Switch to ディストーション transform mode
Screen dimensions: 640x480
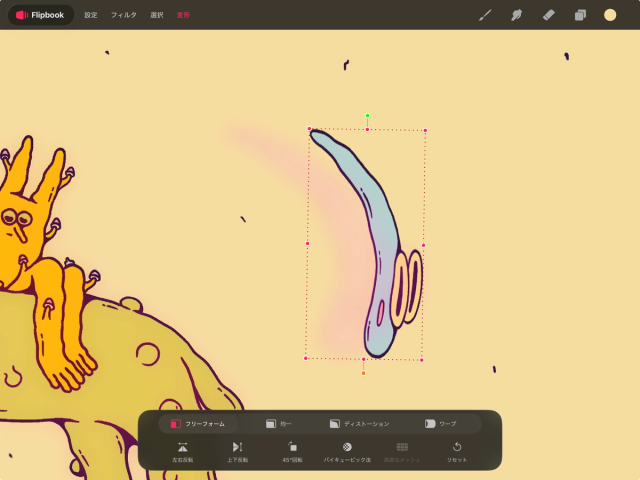coord(359,424)
